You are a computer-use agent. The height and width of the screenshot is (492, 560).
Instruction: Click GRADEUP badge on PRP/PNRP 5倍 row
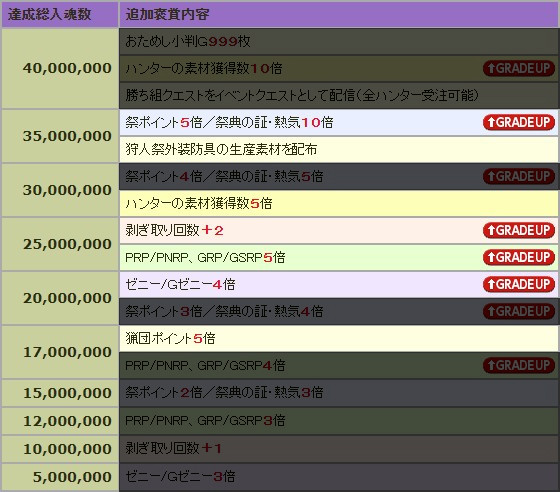pyautogui.click(x=519, y=257)
